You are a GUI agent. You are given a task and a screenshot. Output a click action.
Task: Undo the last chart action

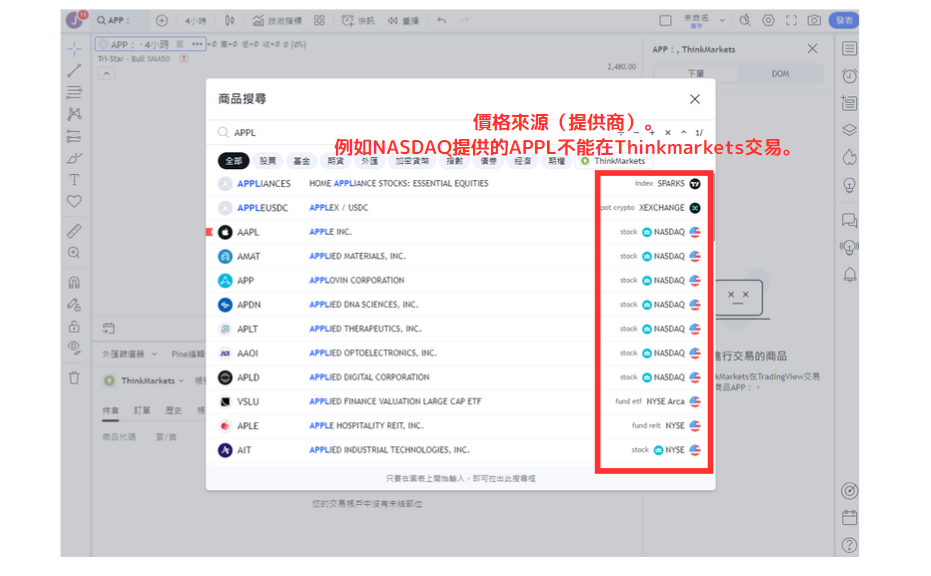(442, 20)
